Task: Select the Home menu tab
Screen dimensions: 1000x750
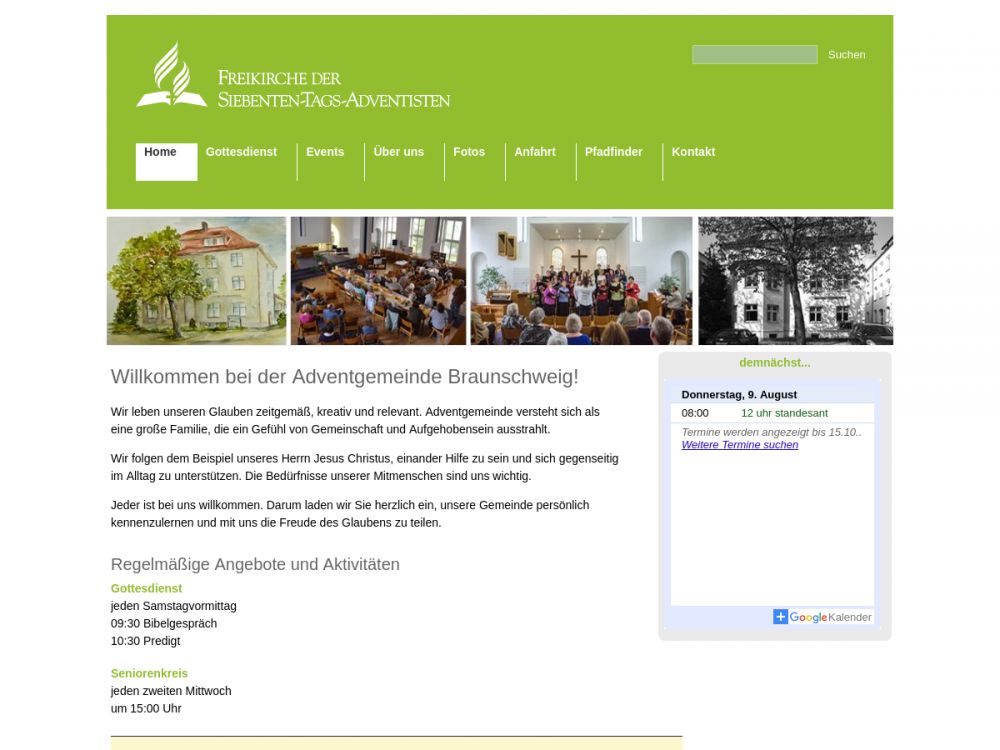Action: [x=161, y=153]
